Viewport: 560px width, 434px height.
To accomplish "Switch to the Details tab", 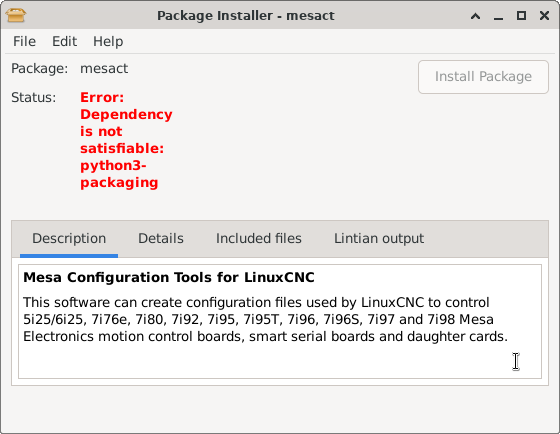I will [161, 239].
